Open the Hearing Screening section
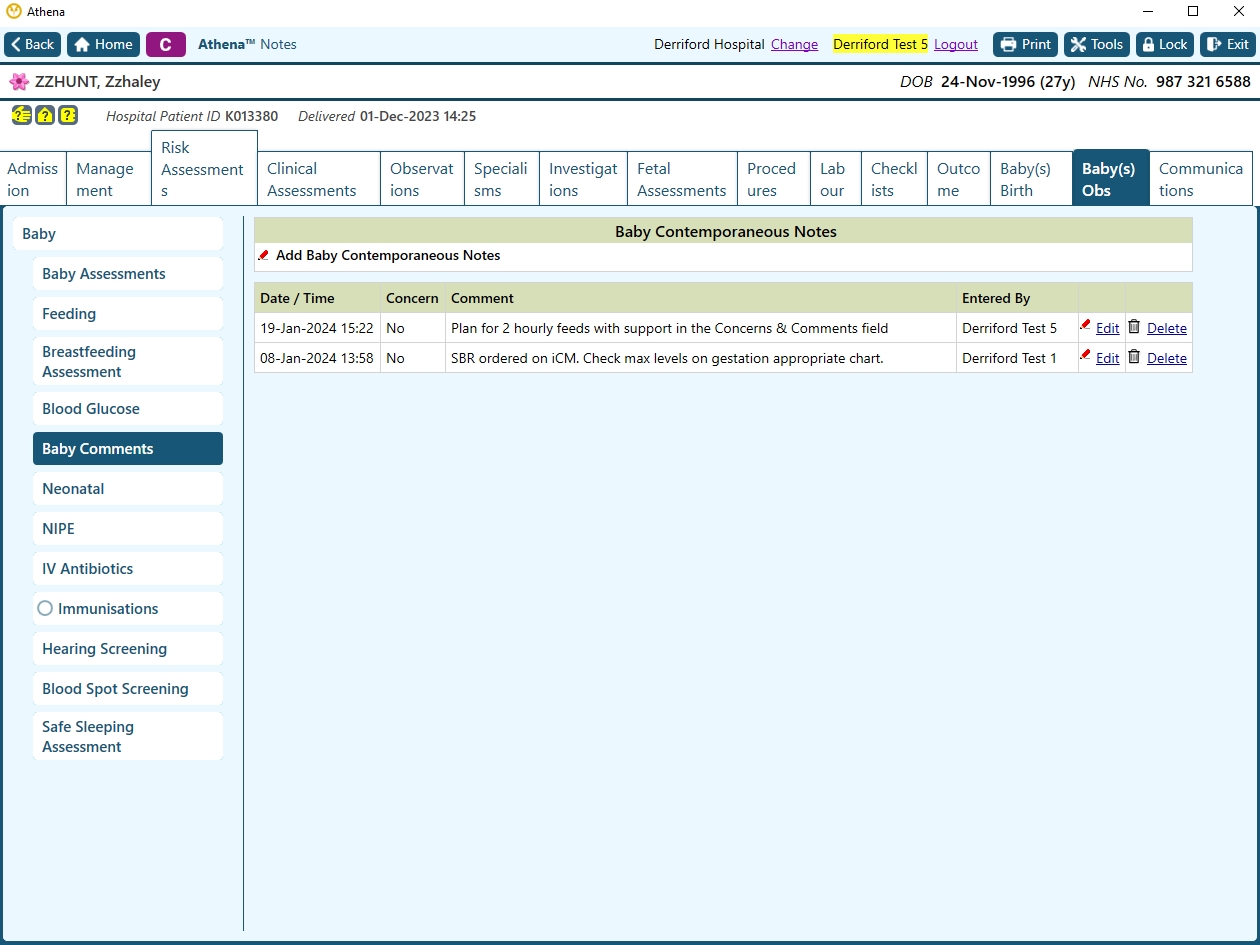Viewport: 1260px width, 945px height. tap(127, 649)
